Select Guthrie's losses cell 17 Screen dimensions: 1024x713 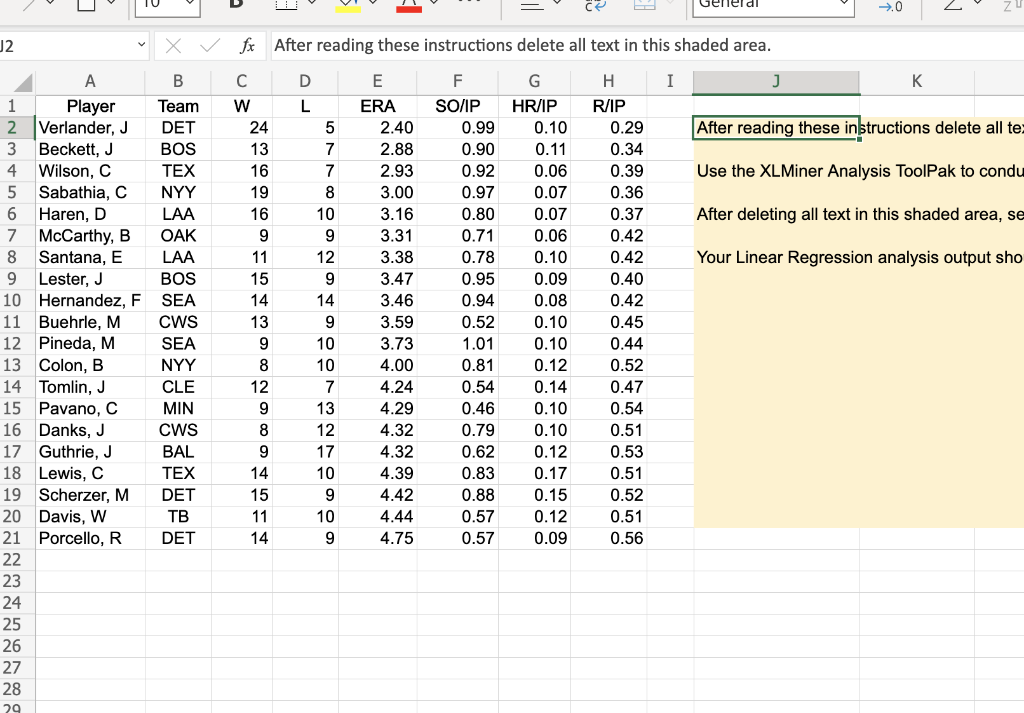point(305,452)
